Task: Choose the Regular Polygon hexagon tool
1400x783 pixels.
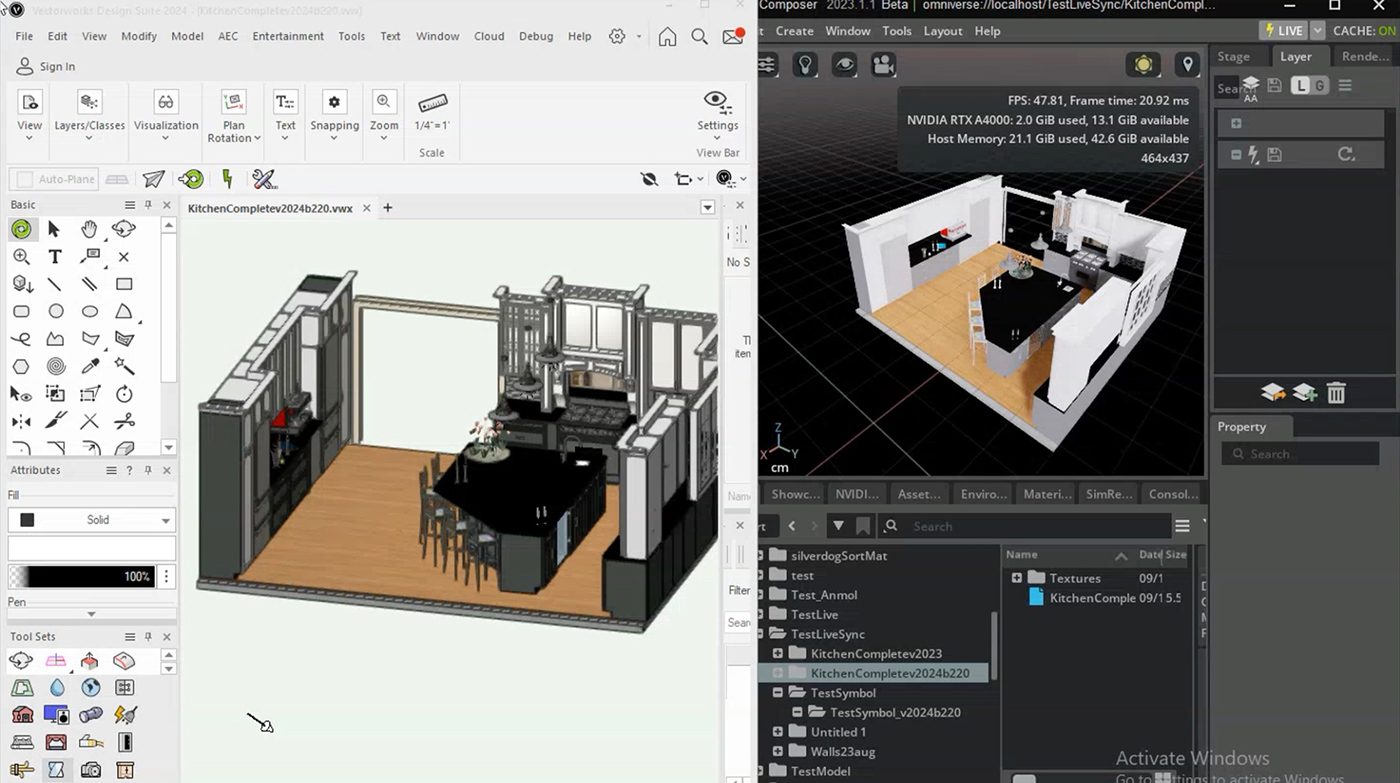Action: click(x=21, y=366)
